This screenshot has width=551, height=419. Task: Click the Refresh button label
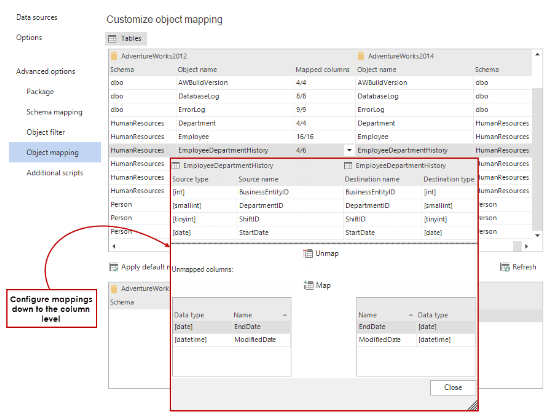[524, 267]
